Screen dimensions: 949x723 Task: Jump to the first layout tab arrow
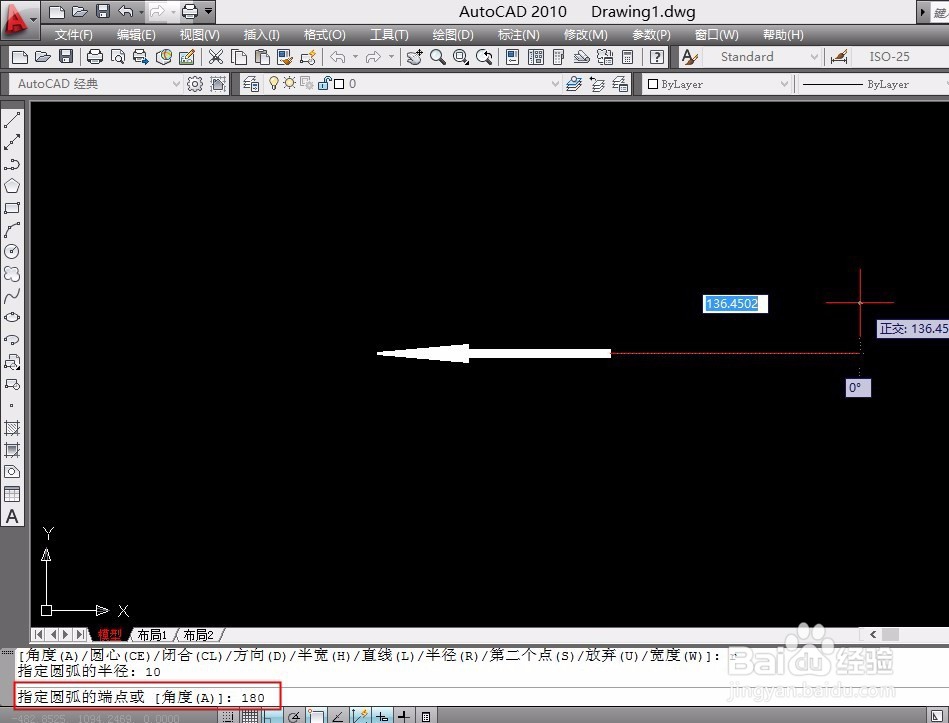coord(38,635)
